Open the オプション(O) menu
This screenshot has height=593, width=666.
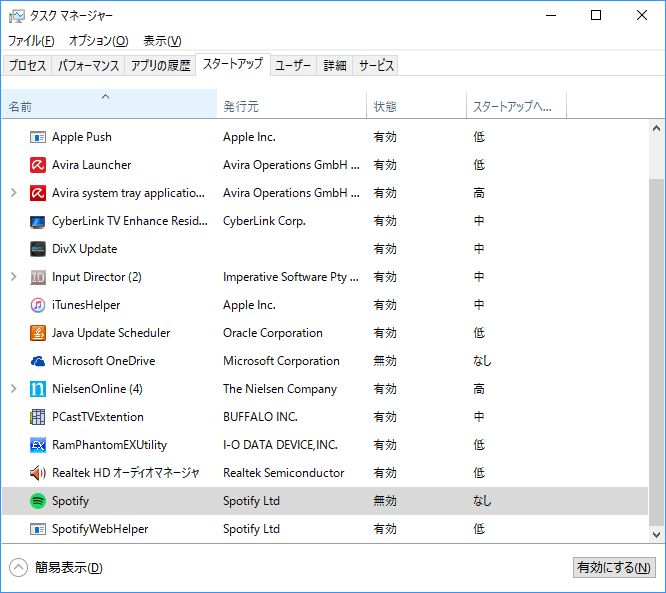click(99, 41)
